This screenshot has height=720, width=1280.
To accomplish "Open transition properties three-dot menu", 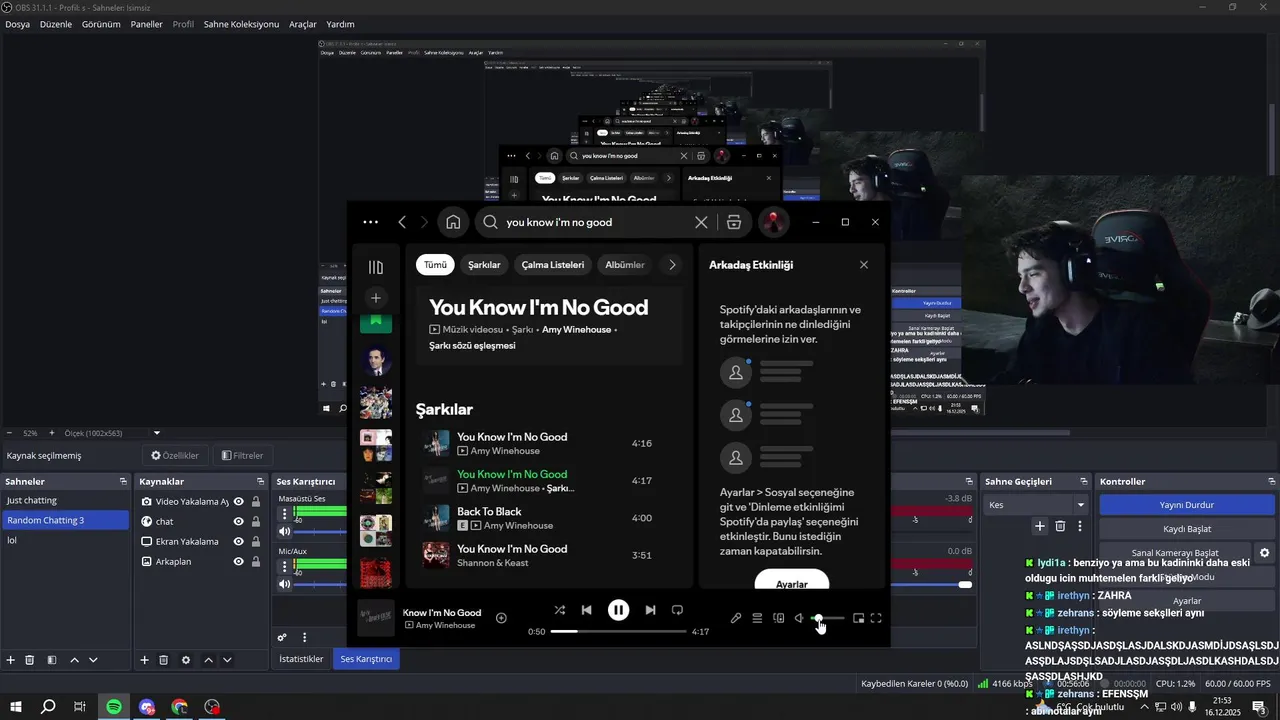I will (x=1080, y=526).
